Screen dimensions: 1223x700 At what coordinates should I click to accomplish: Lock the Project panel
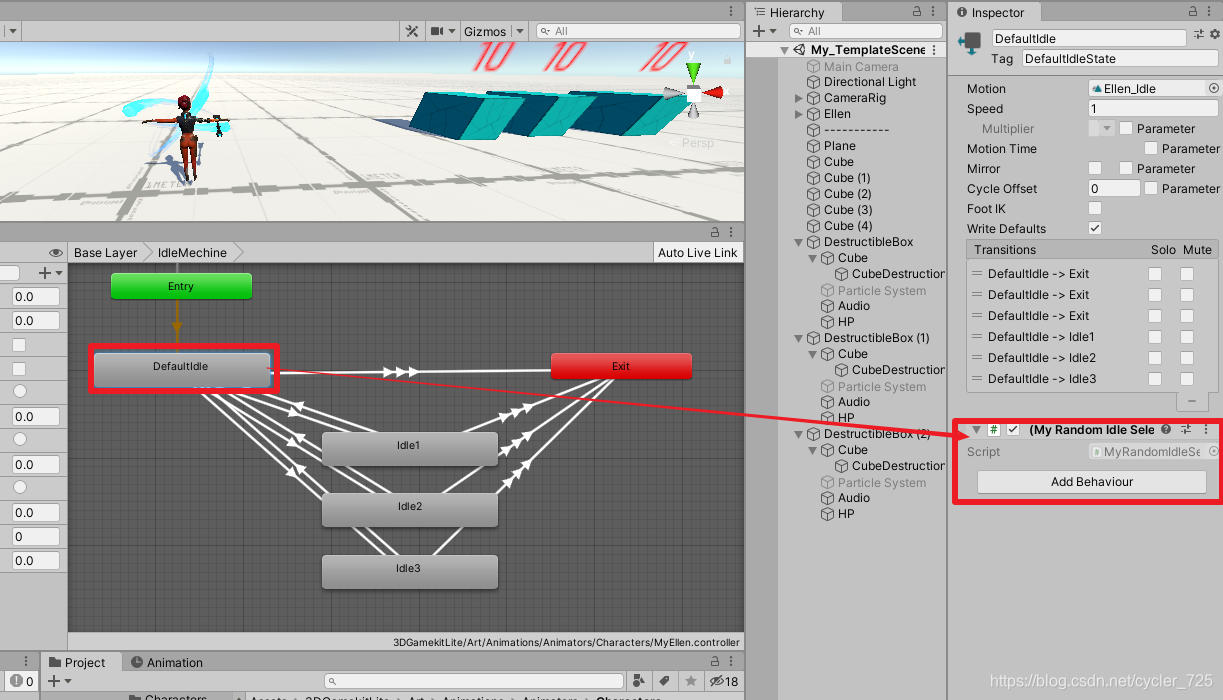pos(714,662)
